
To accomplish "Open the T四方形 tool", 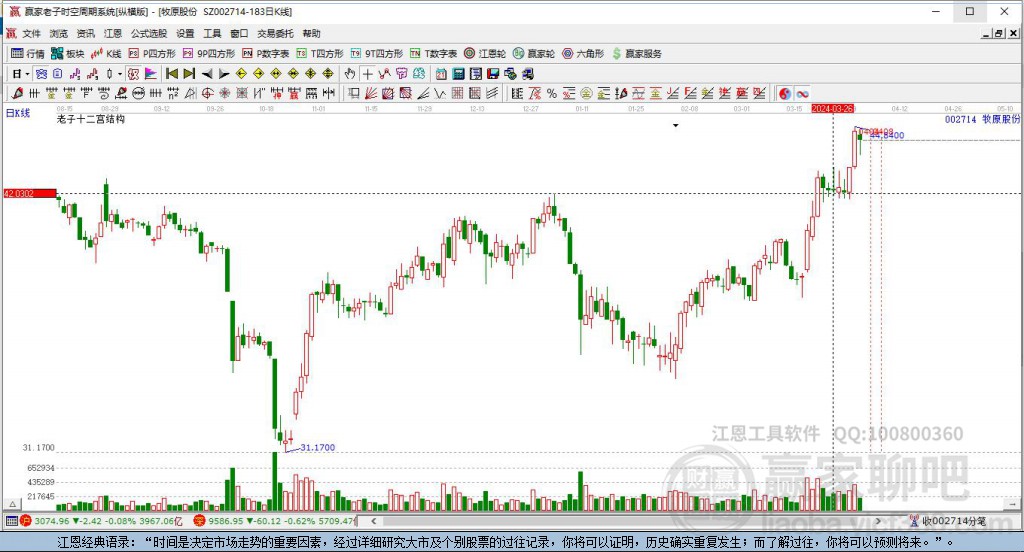I will pyautogui.click(x=320, y=54).
